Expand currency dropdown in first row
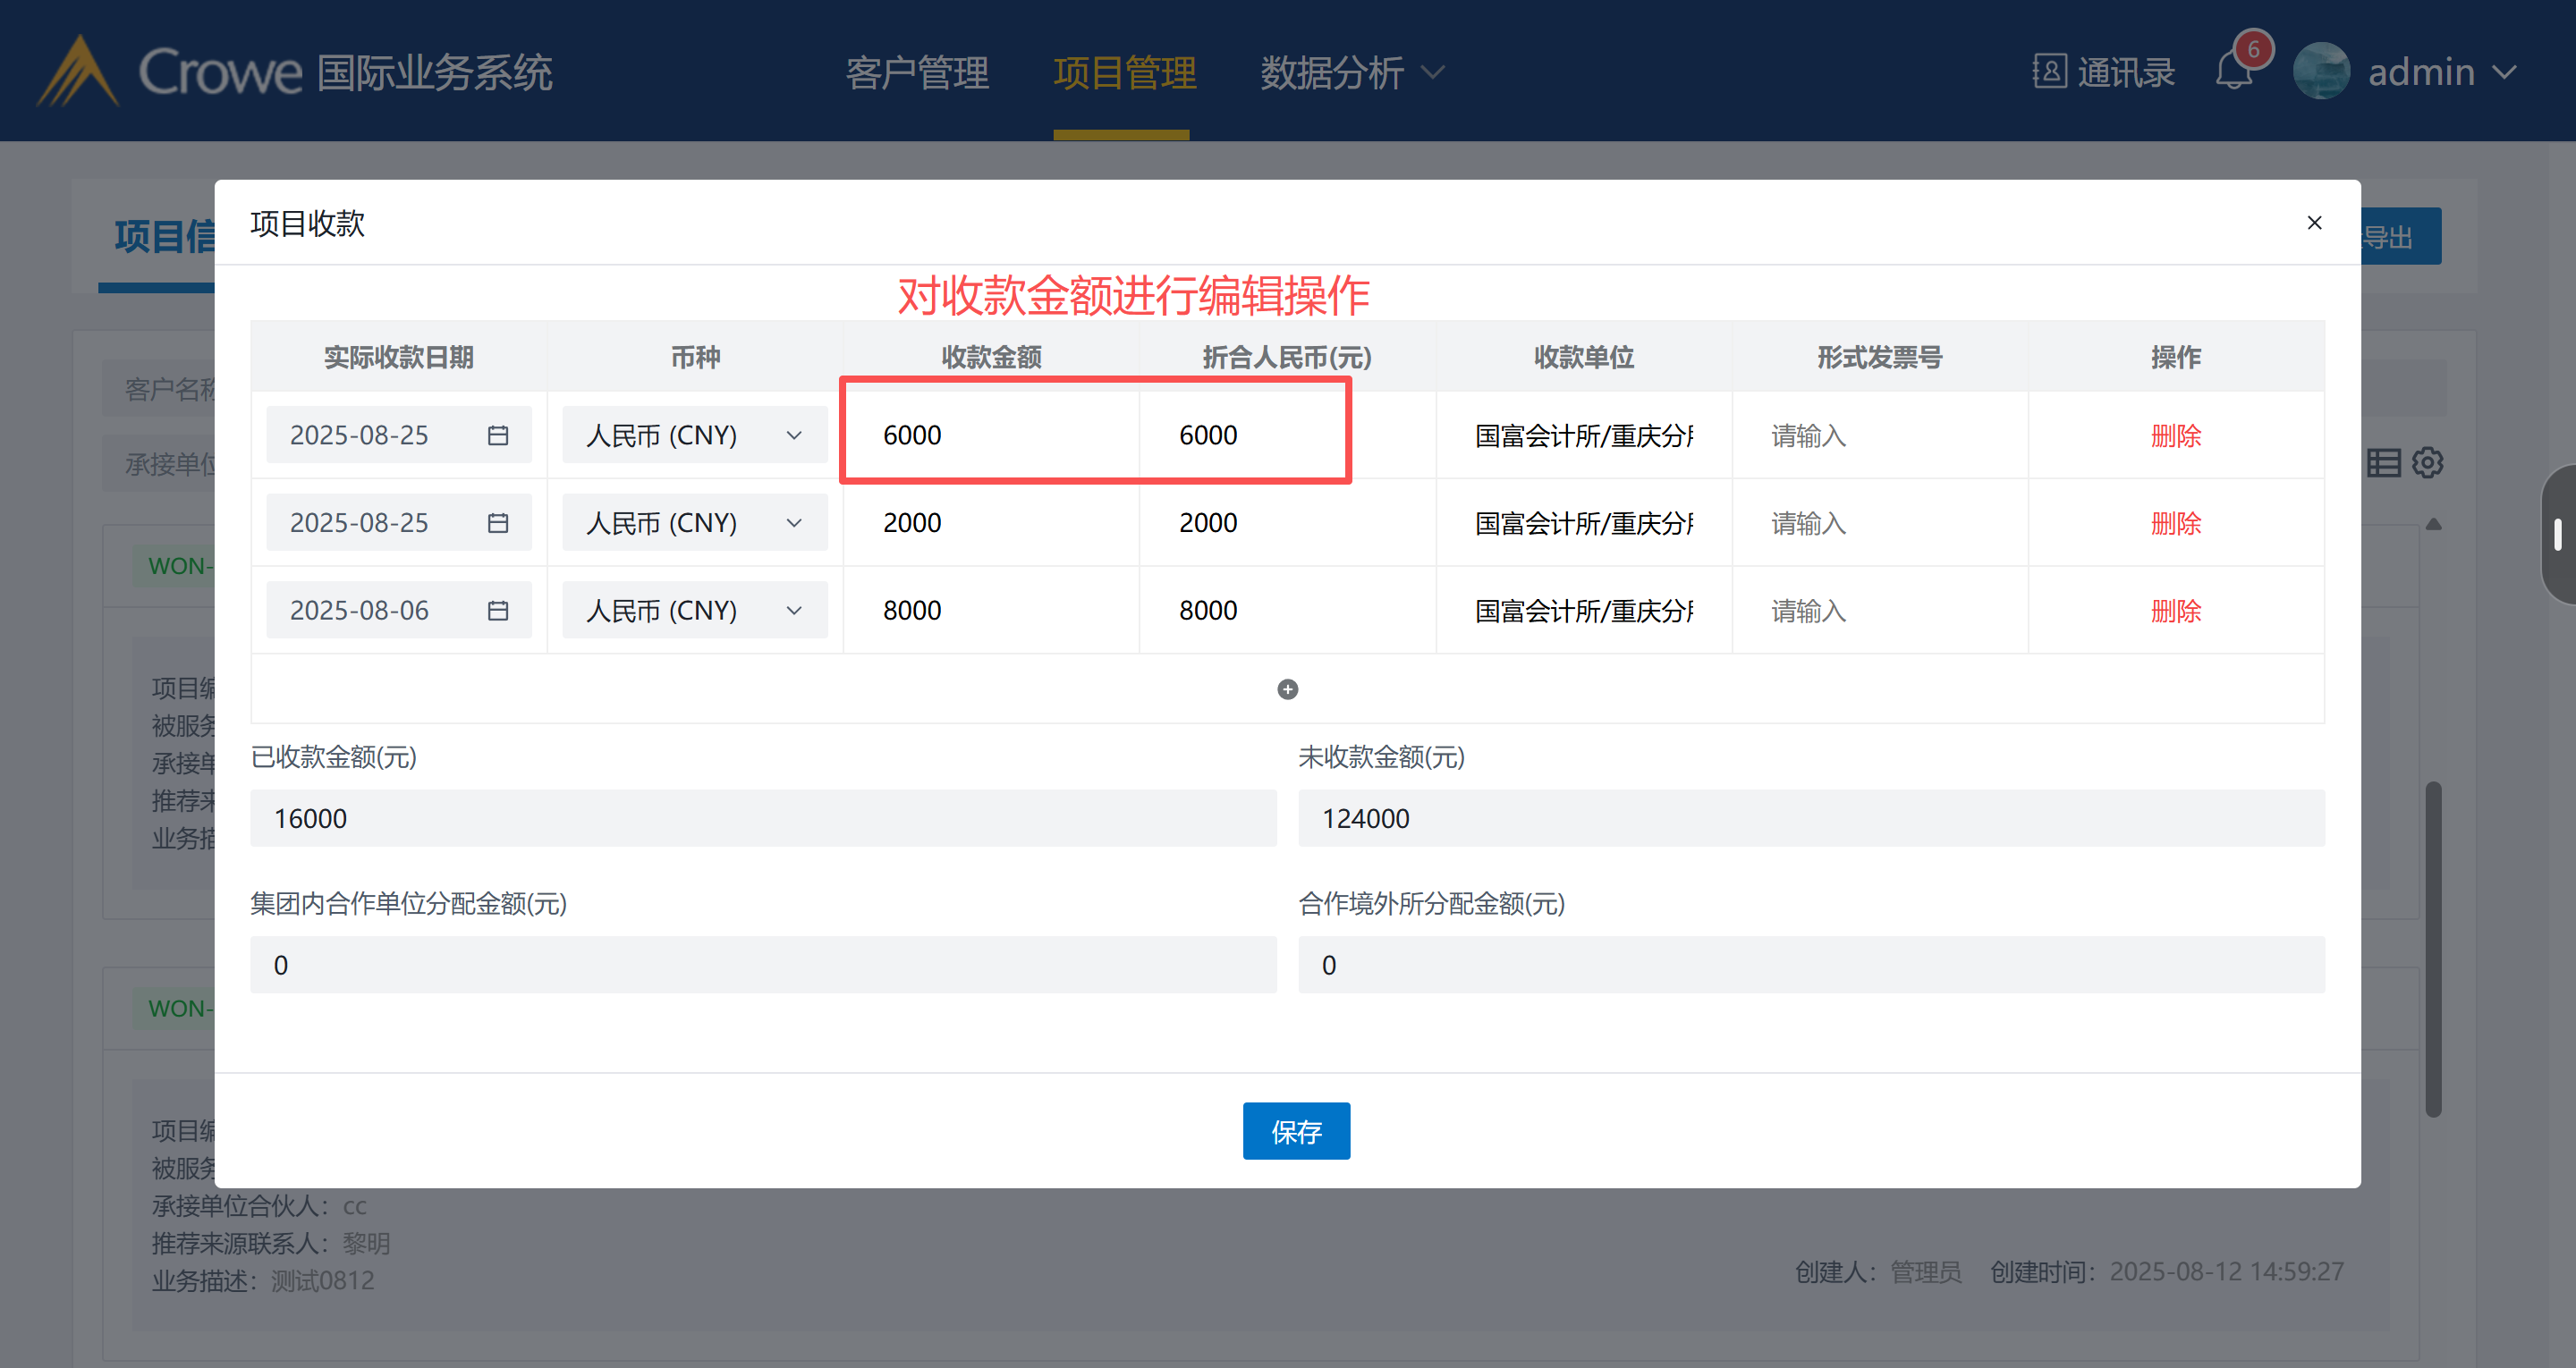Viewport: 2576px width, 1368px height. pos(794,435)
